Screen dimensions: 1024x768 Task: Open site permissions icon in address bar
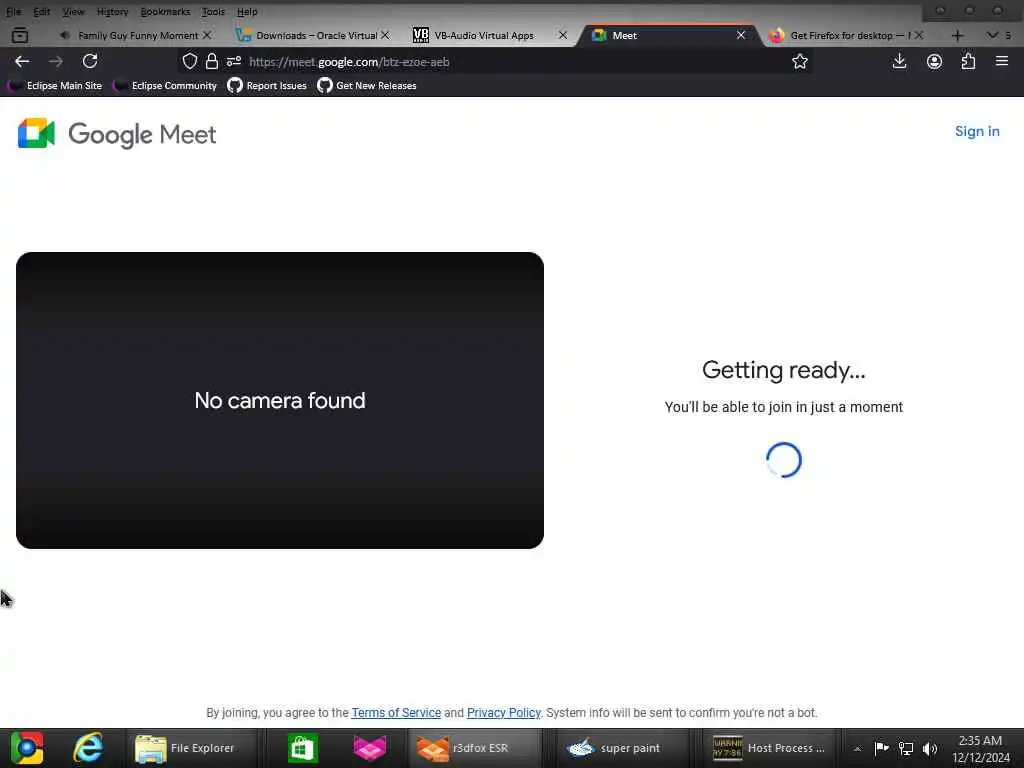(234, 61)
